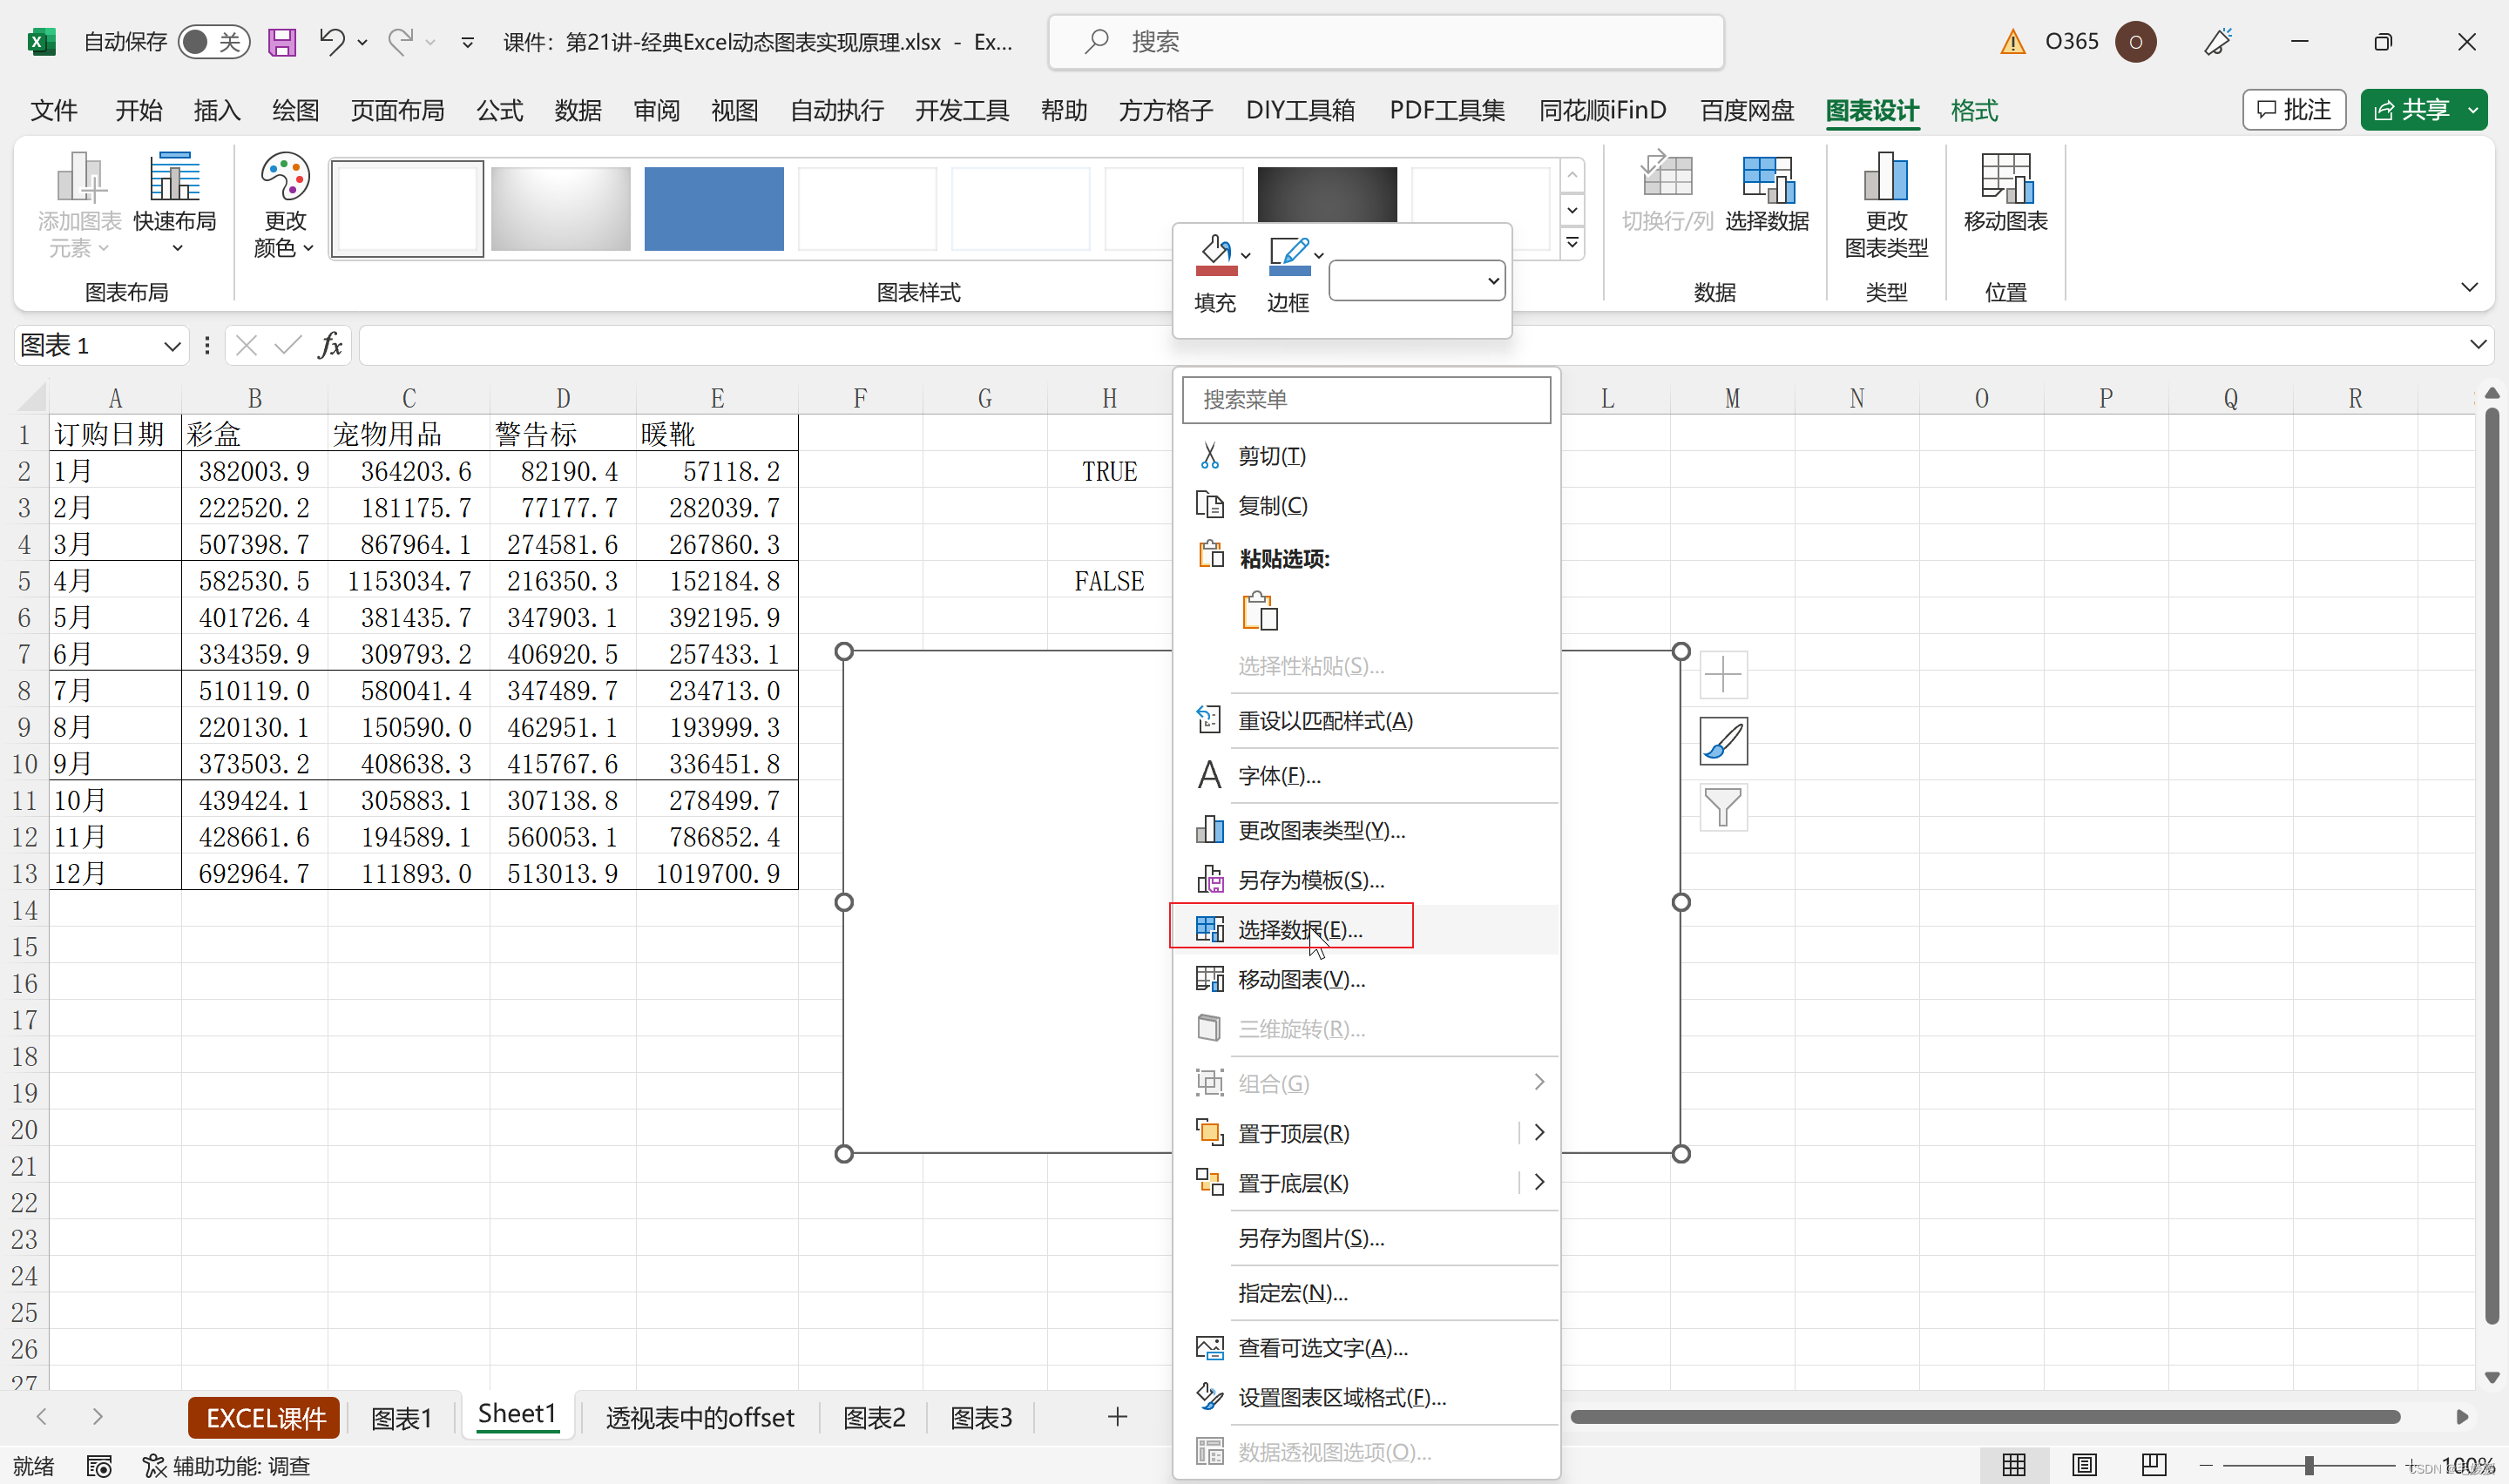Choose 字体(F)... in context menu
Viewport: 2509px width, 1484px height.
click(x=1365, y=775)
